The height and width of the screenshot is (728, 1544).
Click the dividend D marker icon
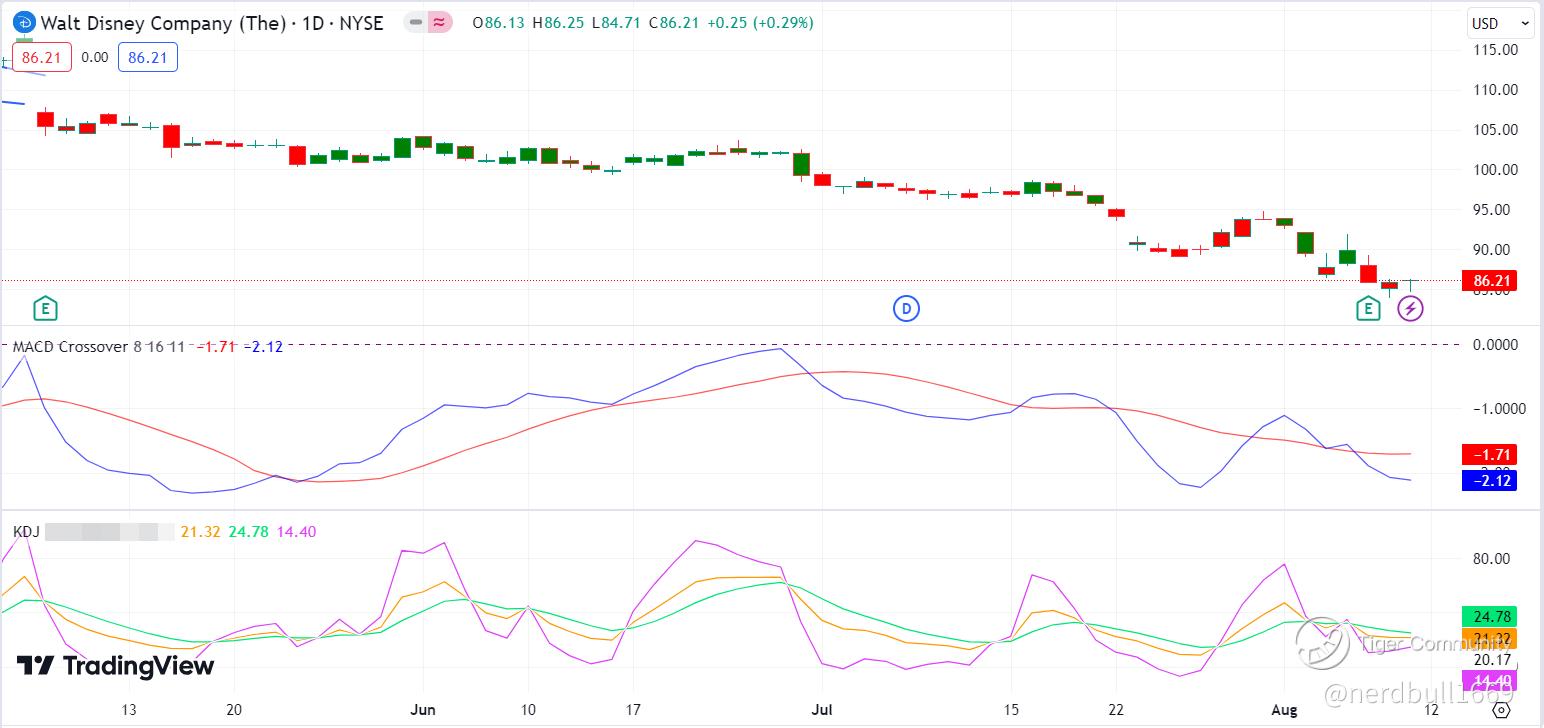(906, 309)
